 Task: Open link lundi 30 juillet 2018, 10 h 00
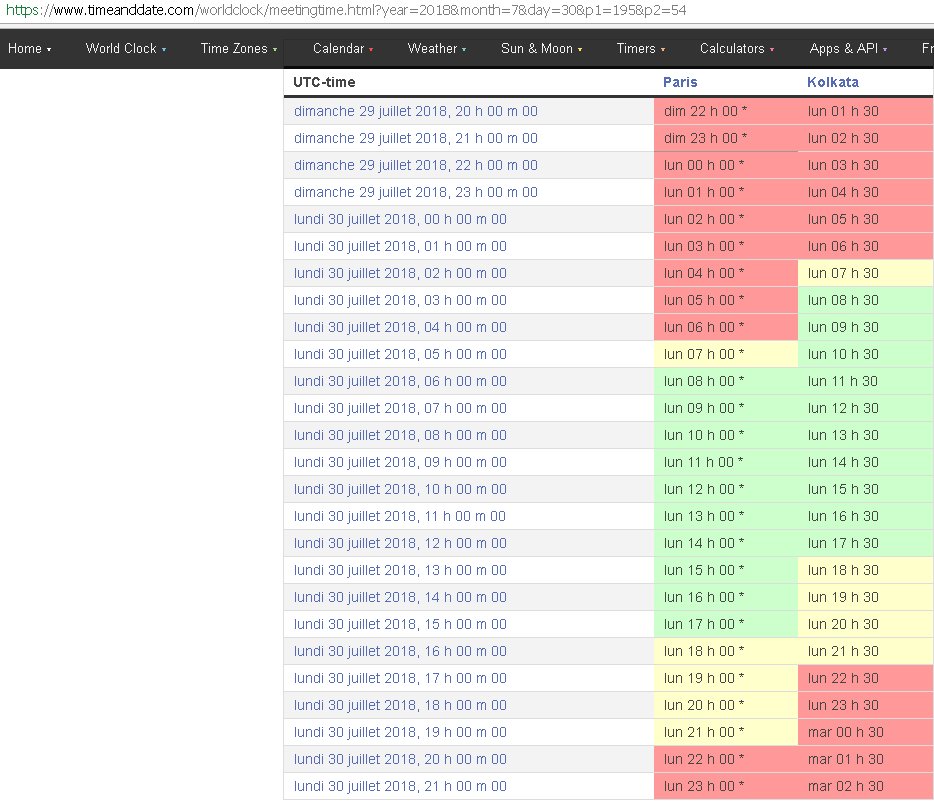pos(400,489)
